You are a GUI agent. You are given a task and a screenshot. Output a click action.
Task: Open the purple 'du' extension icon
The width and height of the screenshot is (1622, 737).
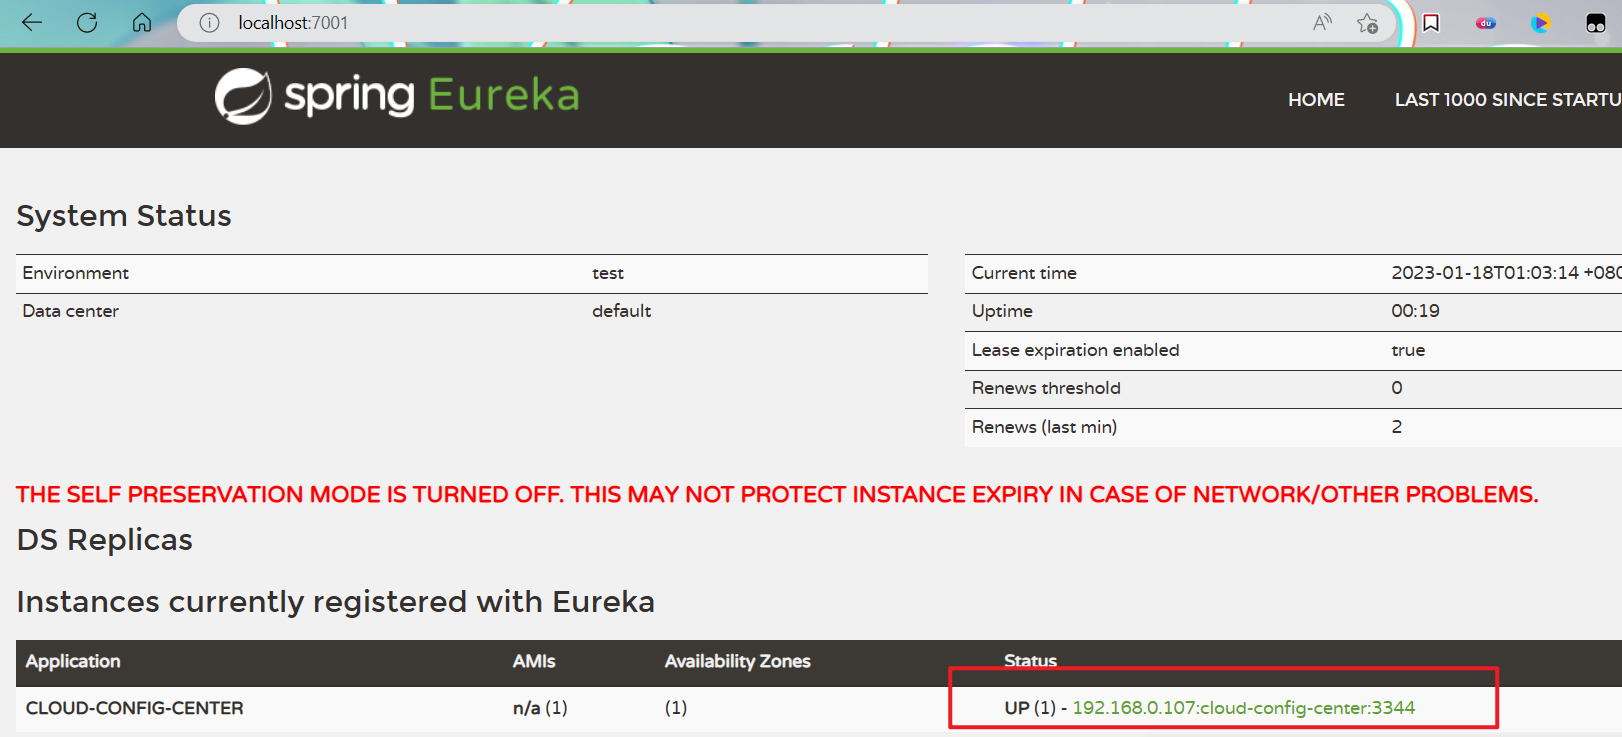pyautogui.click(x=1486, y=23)
